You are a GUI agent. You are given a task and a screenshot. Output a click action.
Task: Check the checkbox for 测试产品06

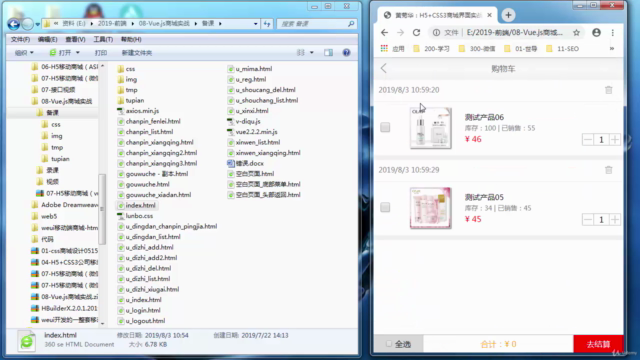(x=385, y=127)
